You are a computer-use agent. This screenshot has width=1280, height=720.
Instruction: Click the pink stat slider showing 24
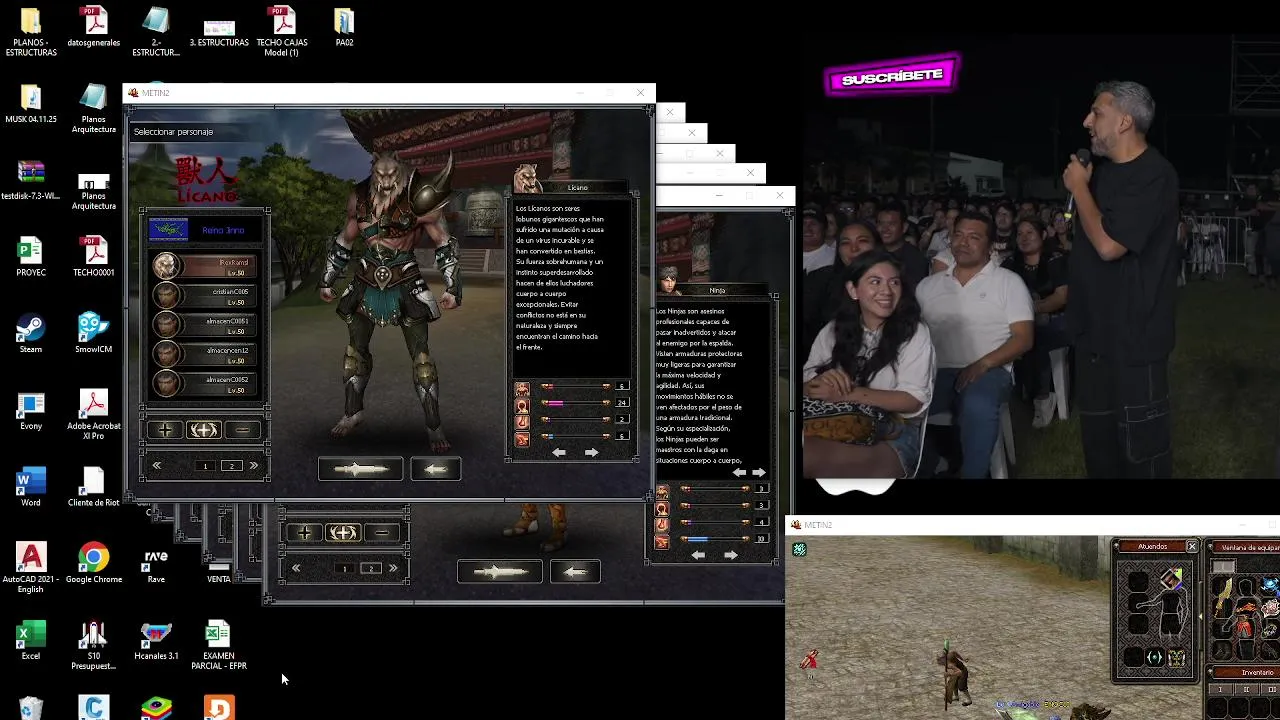(576, 403)
